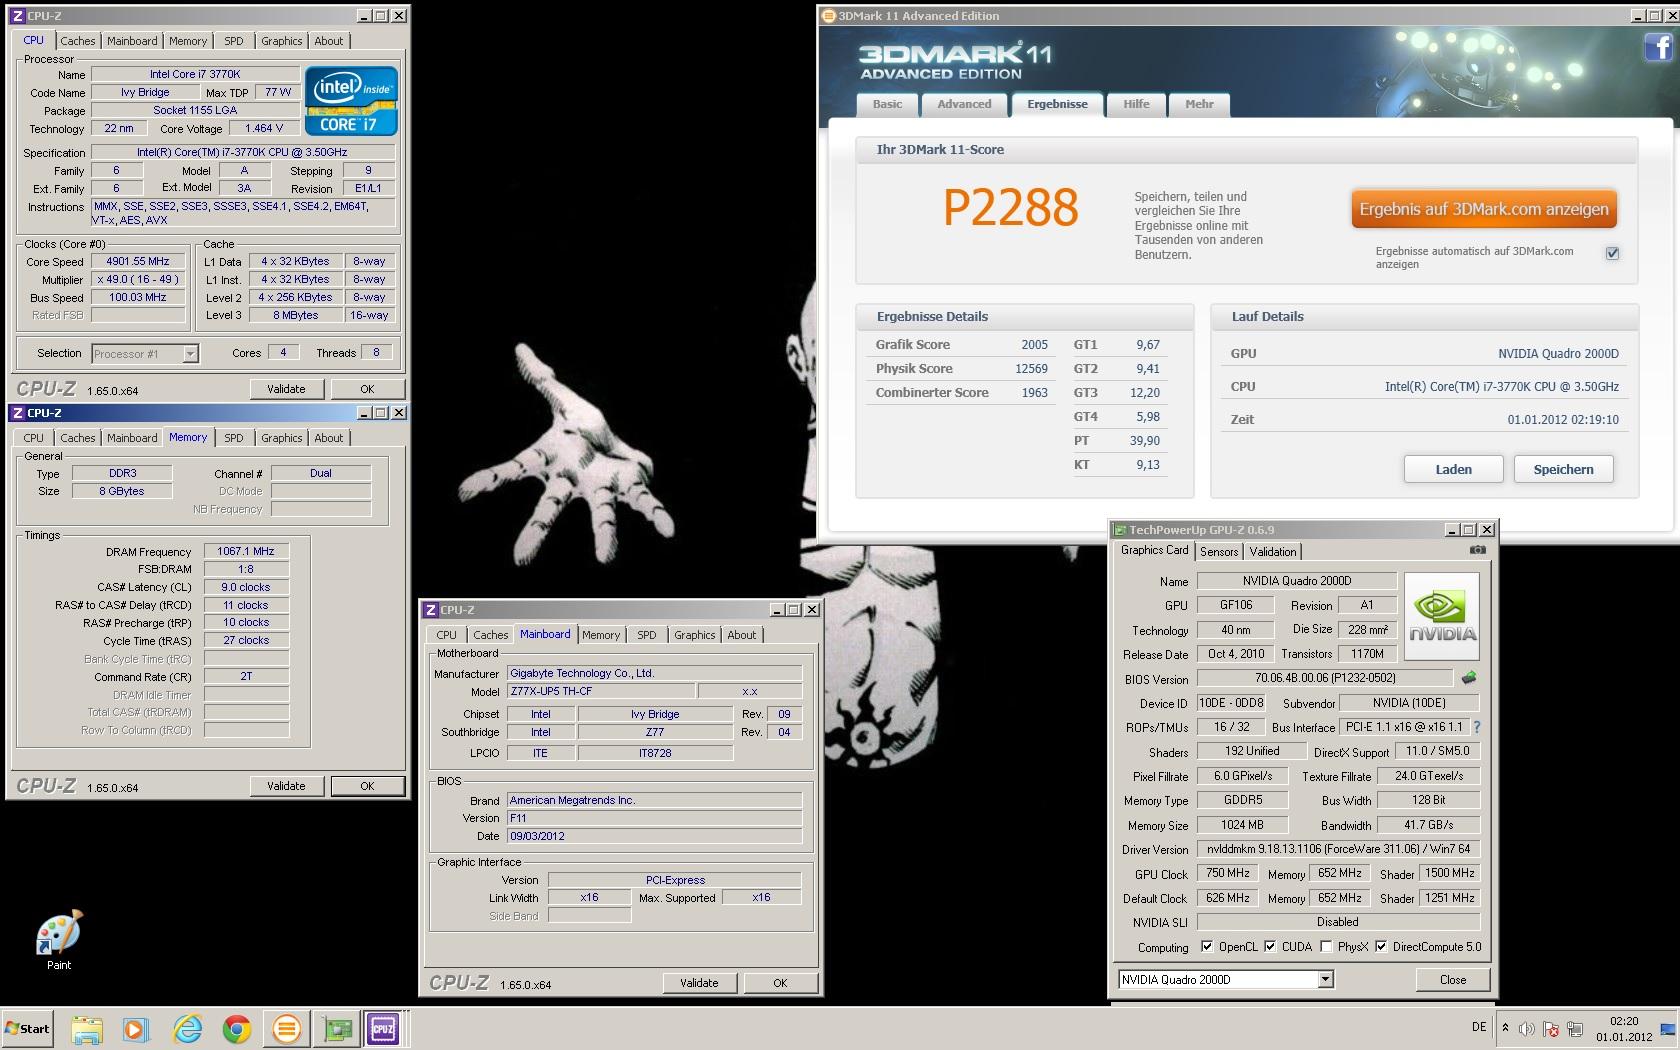Toggle the OpenCL checkbox

[x=1207, y=947]
